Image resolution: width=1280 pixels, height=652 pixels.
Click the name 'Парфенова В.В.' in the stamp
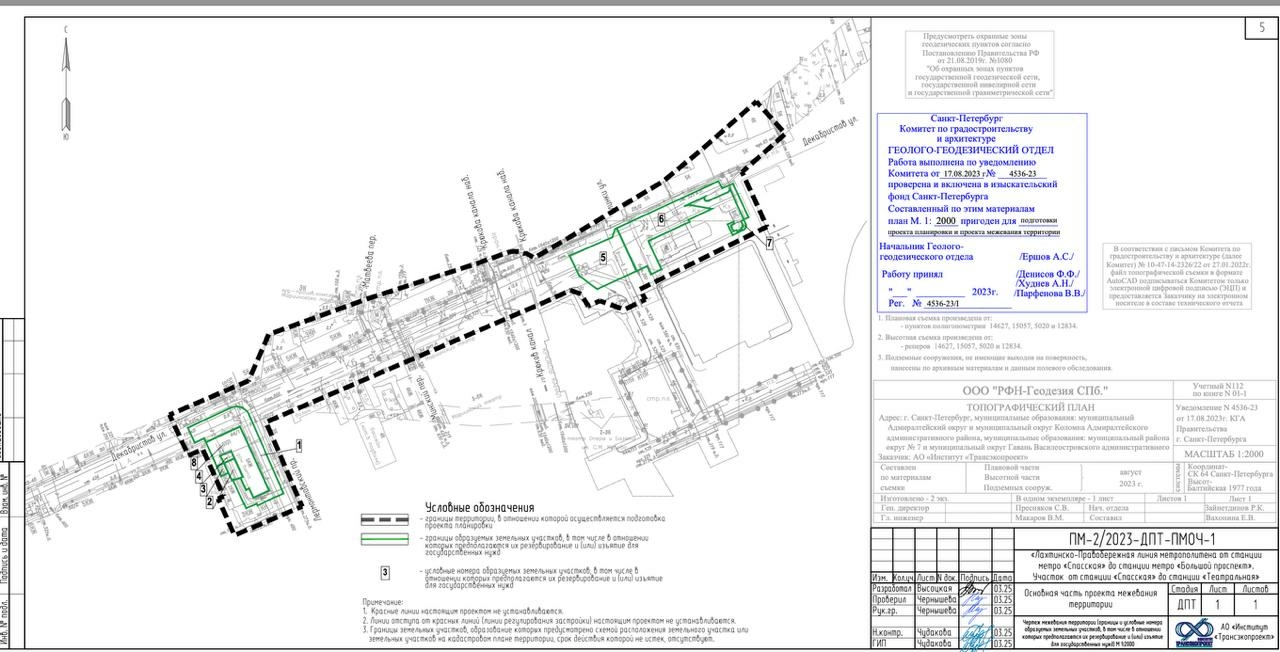[1049, 294]
